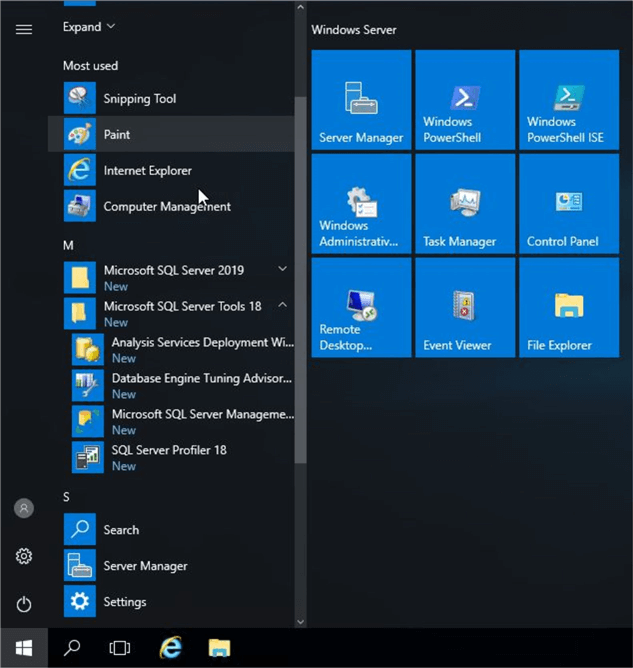Screen dimensions: 633x668
Task: Click the Expand dropdown above Most used
Action: click(x=89, y=27)
